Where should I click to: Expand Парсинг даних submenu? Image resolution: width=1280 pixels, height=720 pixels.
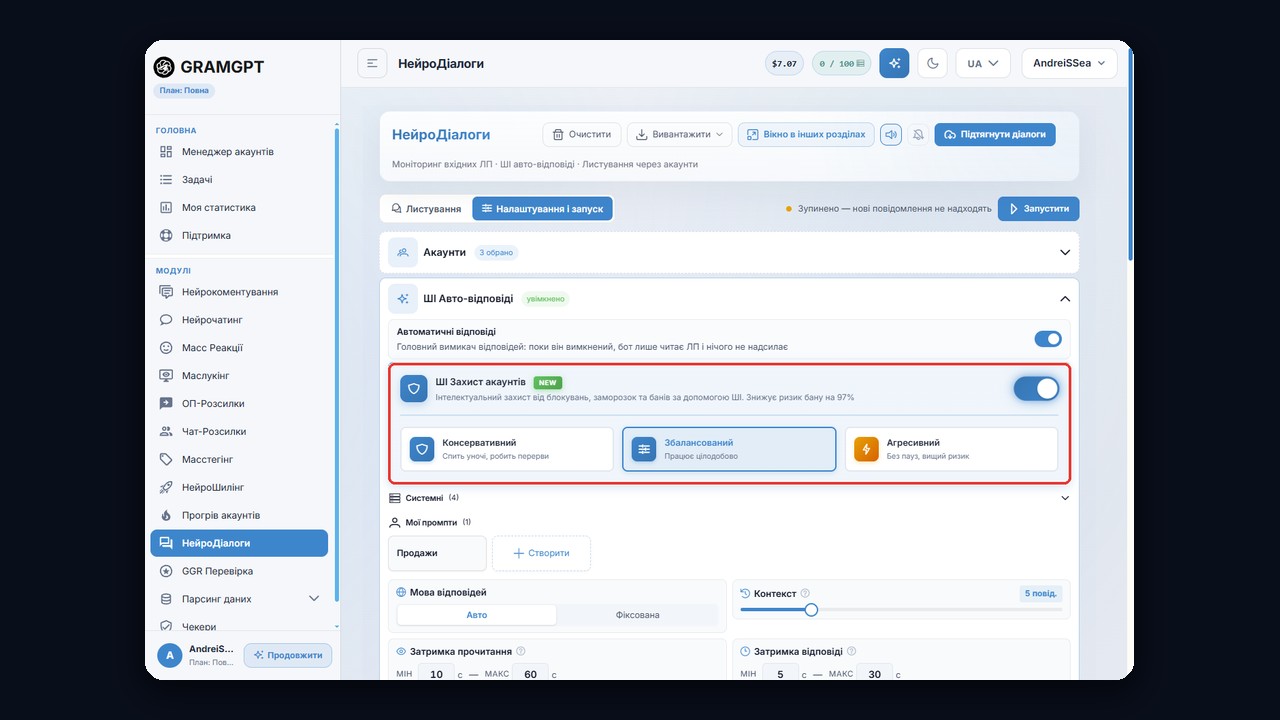[x=240, y=599]
